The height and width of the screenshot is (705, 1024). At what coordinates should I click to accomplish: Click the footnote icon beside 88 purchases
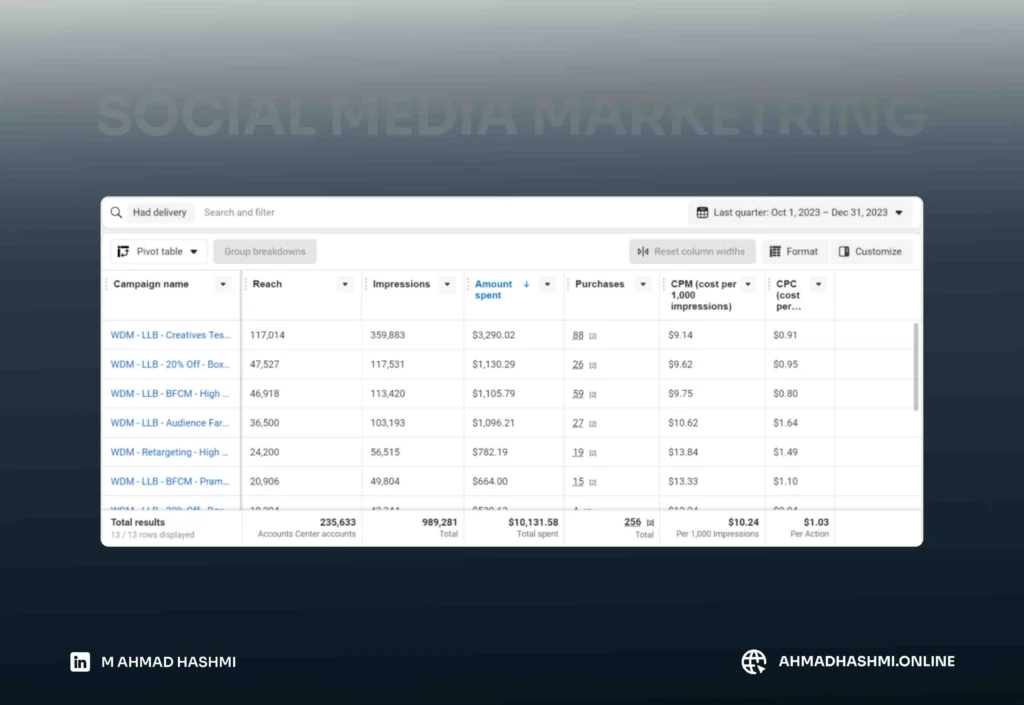(x=593, y=336)
